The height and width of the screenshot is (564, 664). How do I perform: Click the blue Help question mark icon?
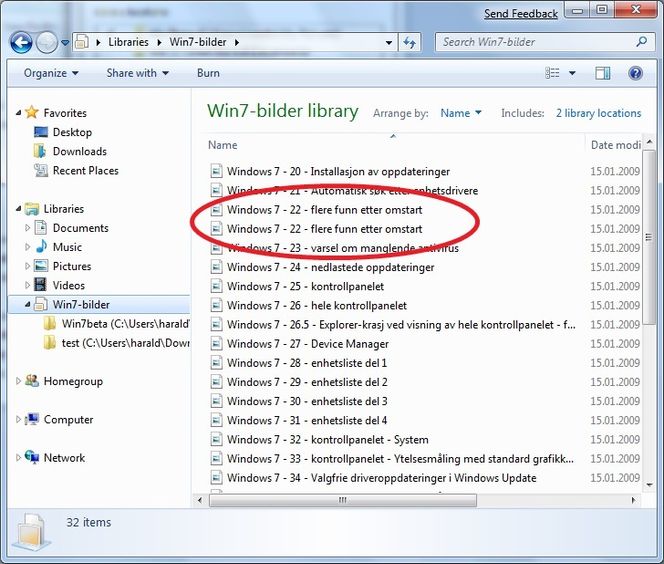point(635,73)
